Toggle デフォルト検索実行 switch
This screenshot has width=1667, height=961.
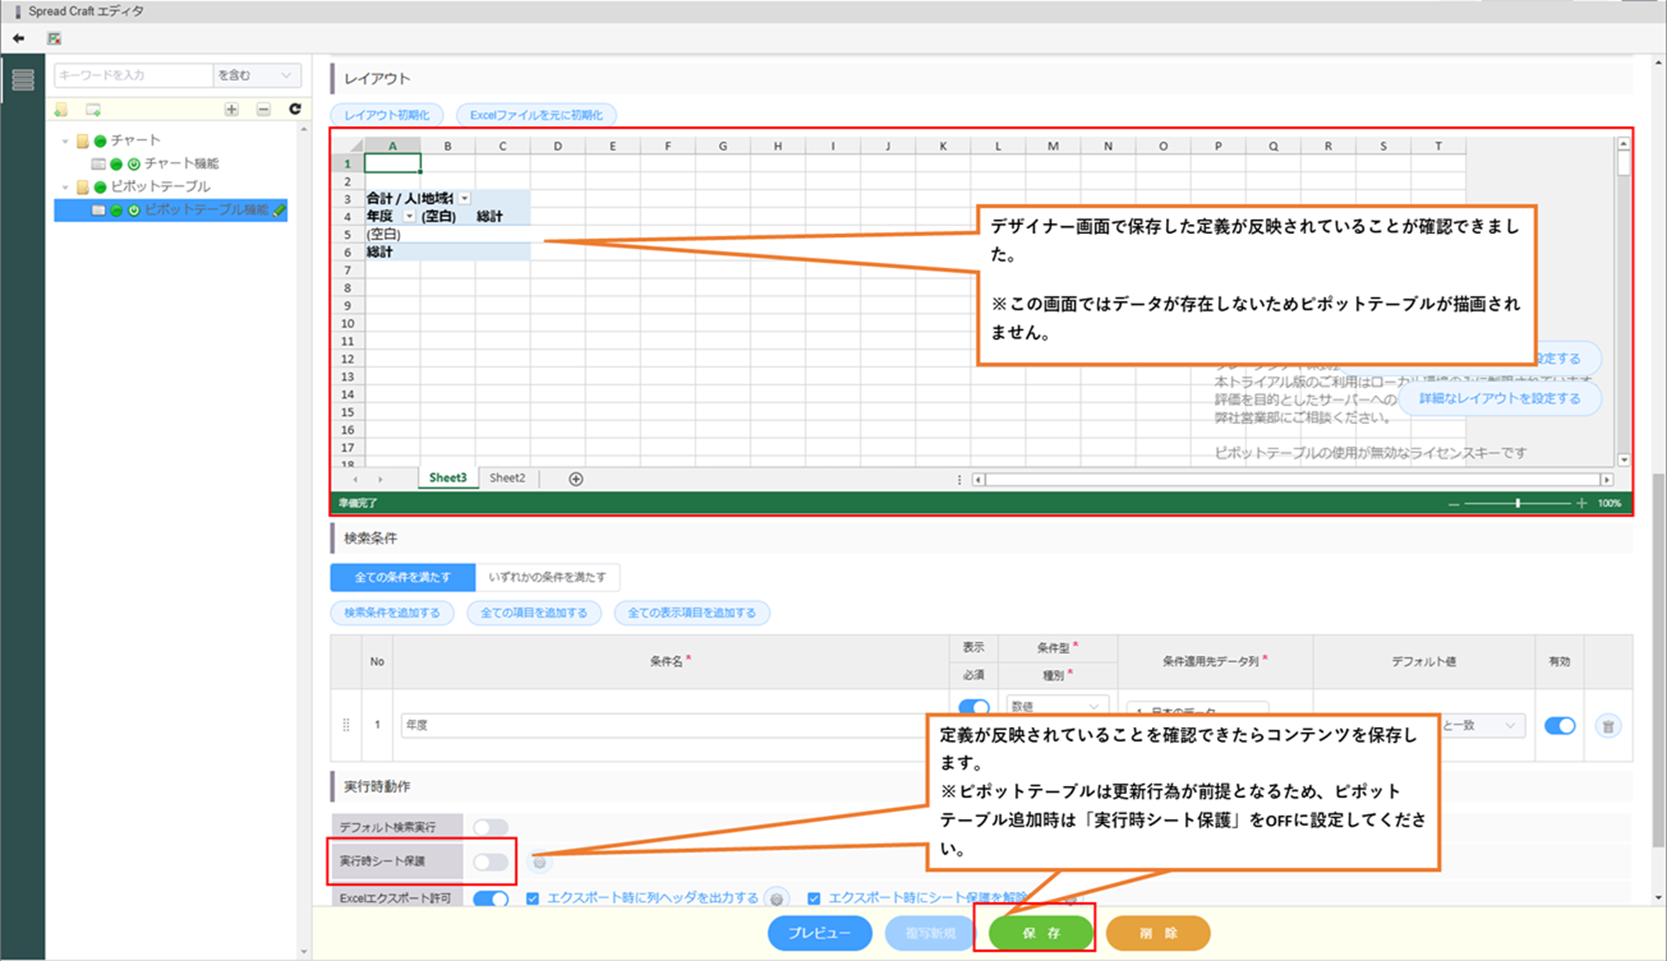490,827
